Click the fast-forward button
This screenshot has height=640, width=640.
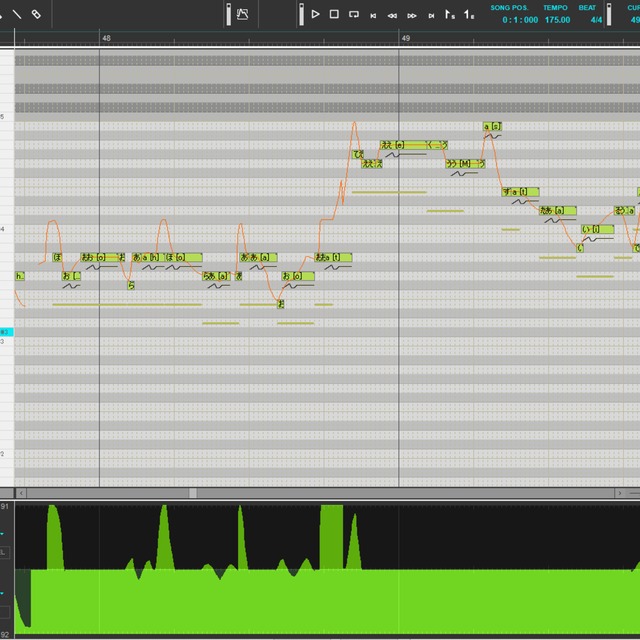click(411, 15)
